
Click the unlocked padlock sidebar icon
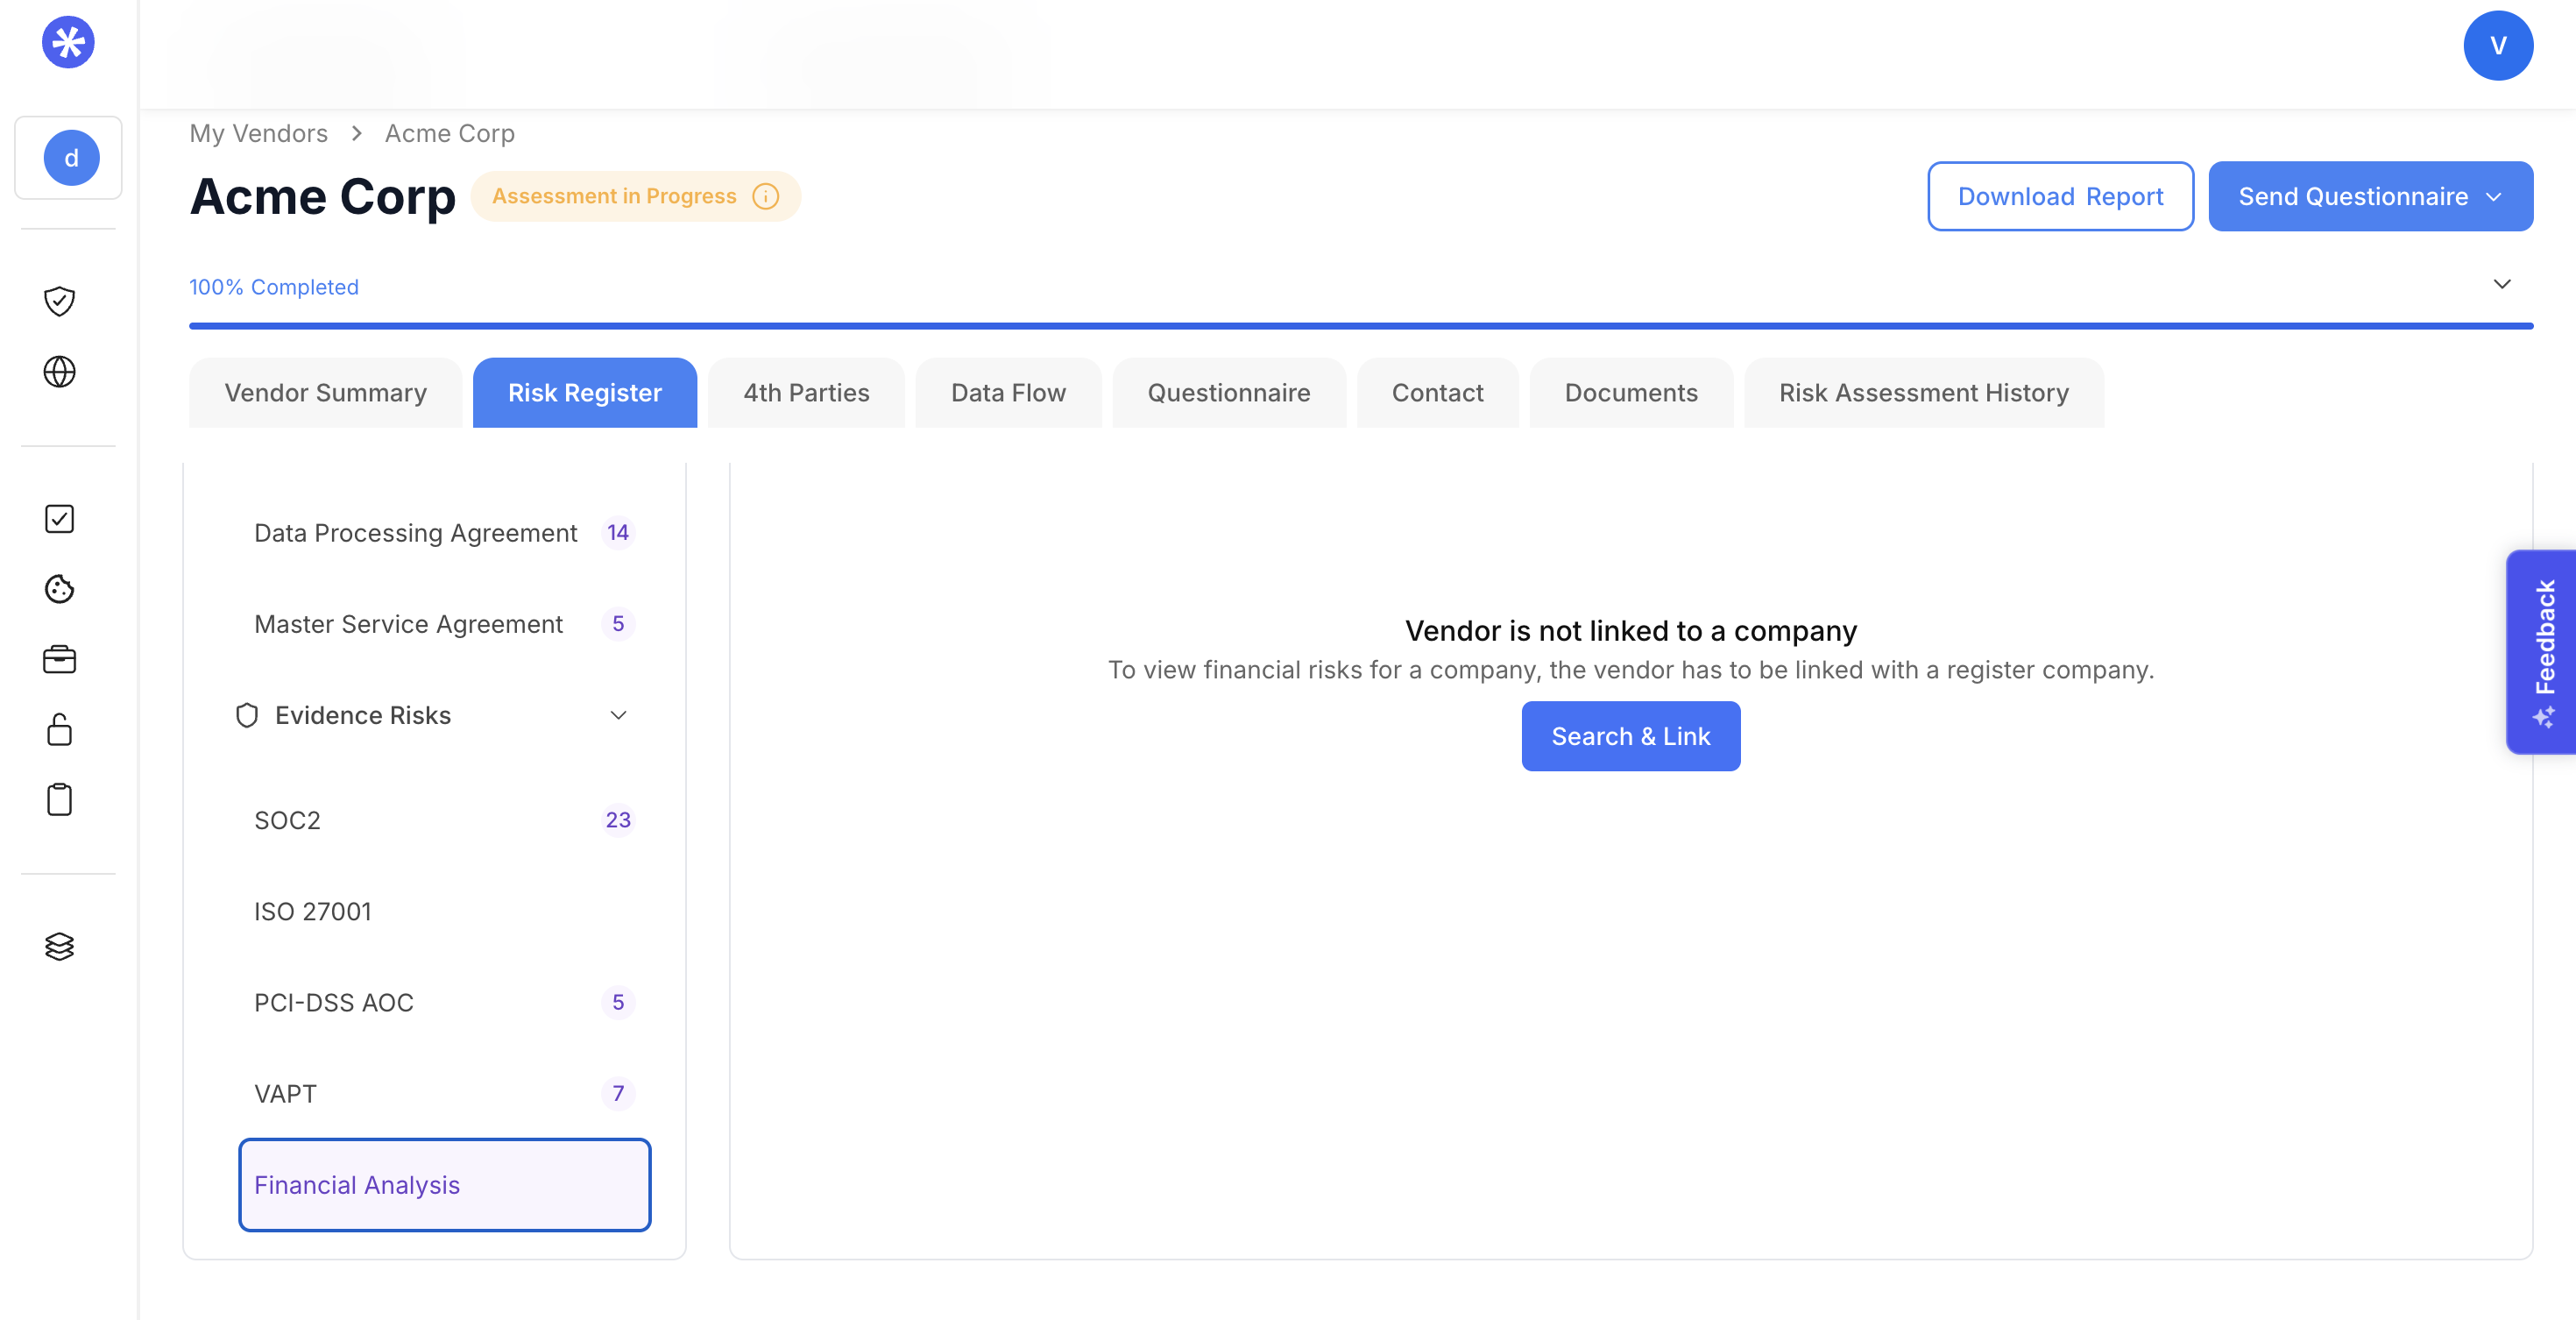(x=59, y=730)
